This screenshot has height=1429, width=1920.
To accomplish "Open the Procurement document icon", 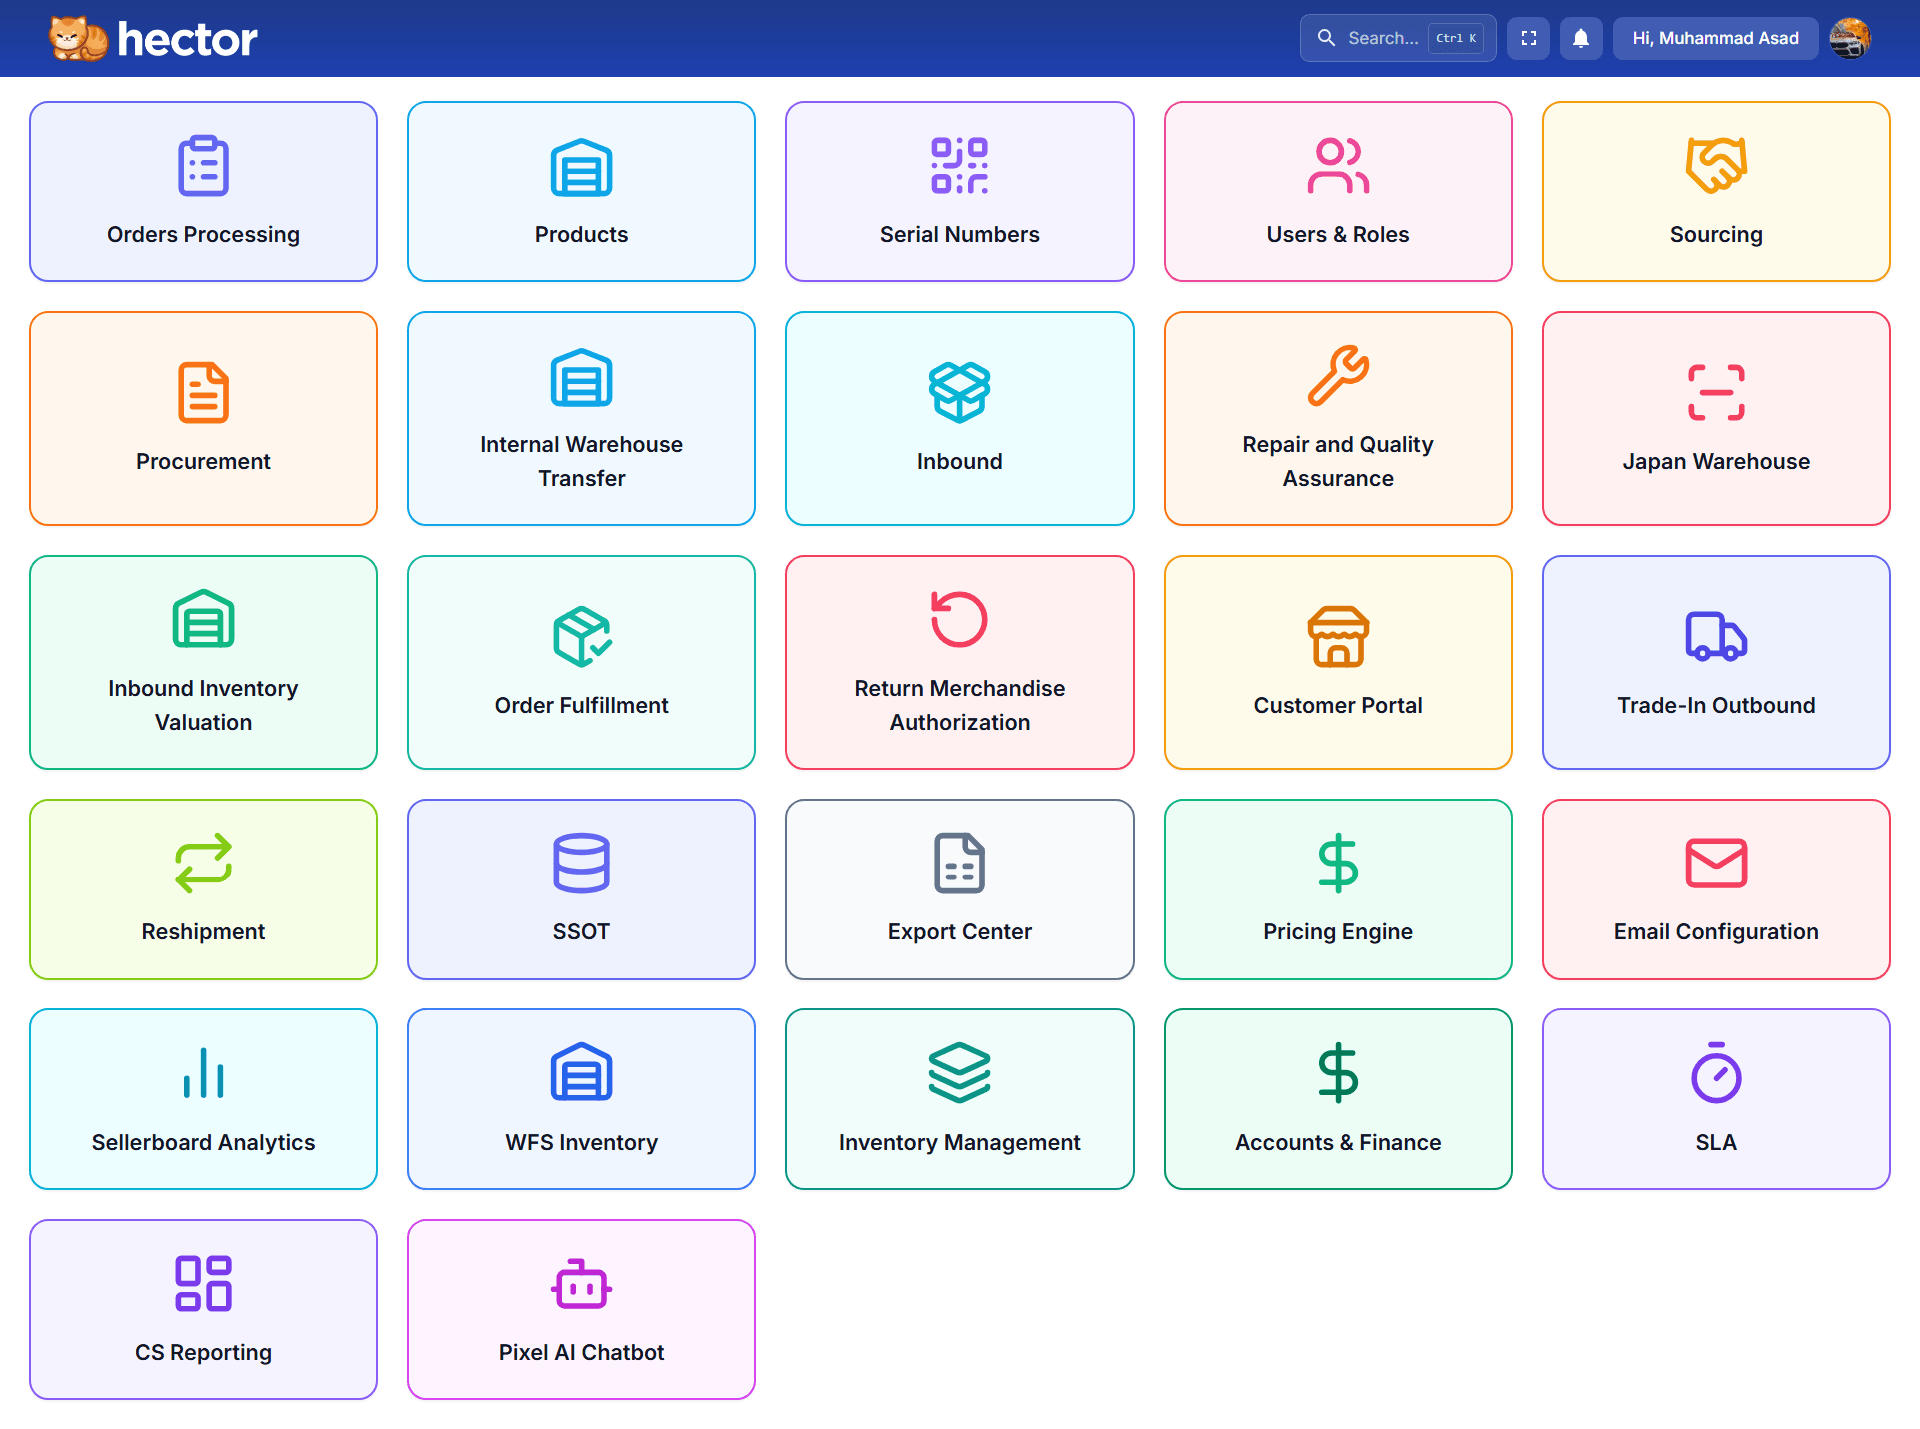I will (x=203, y=393).
